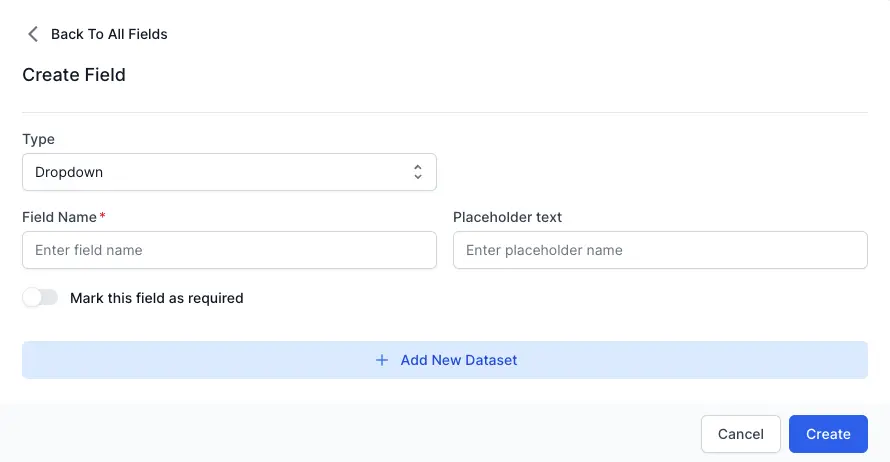The width and height of the screenshot is (890, 462).
Task: Focus the Enter placeholder name input
Action: [659, 250]
